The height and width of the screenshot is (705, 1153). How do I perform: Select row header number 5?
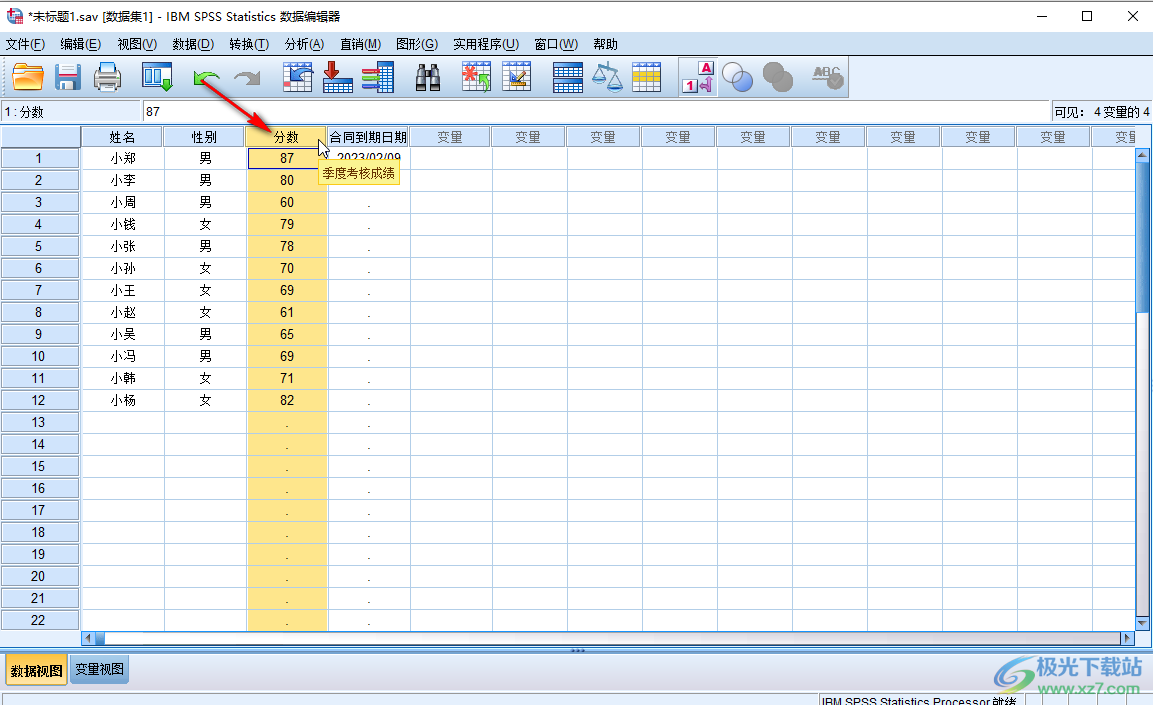coord(40,246)
